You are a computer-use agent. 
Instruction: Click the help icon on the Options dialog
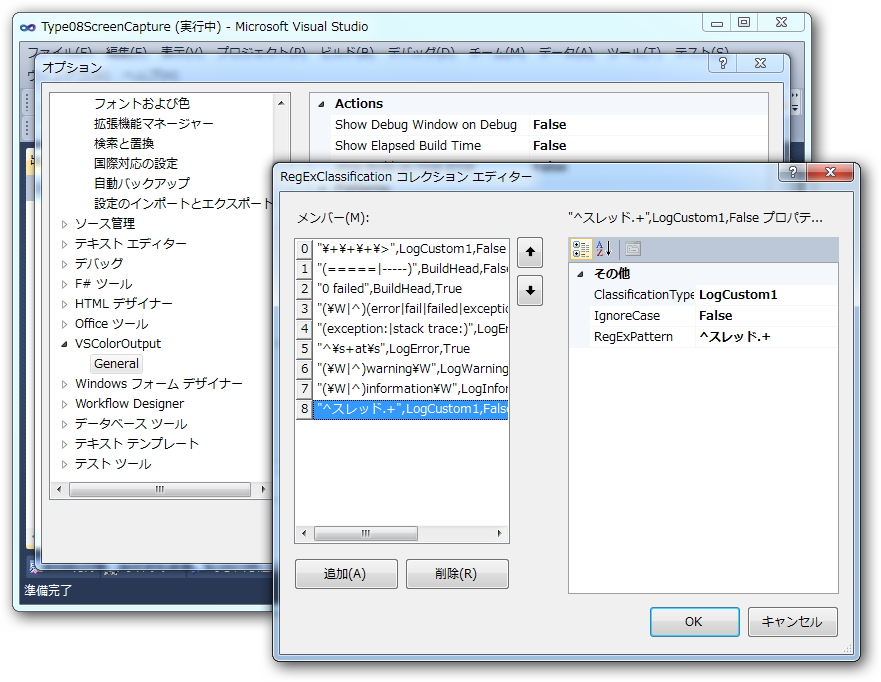(722, 62)
